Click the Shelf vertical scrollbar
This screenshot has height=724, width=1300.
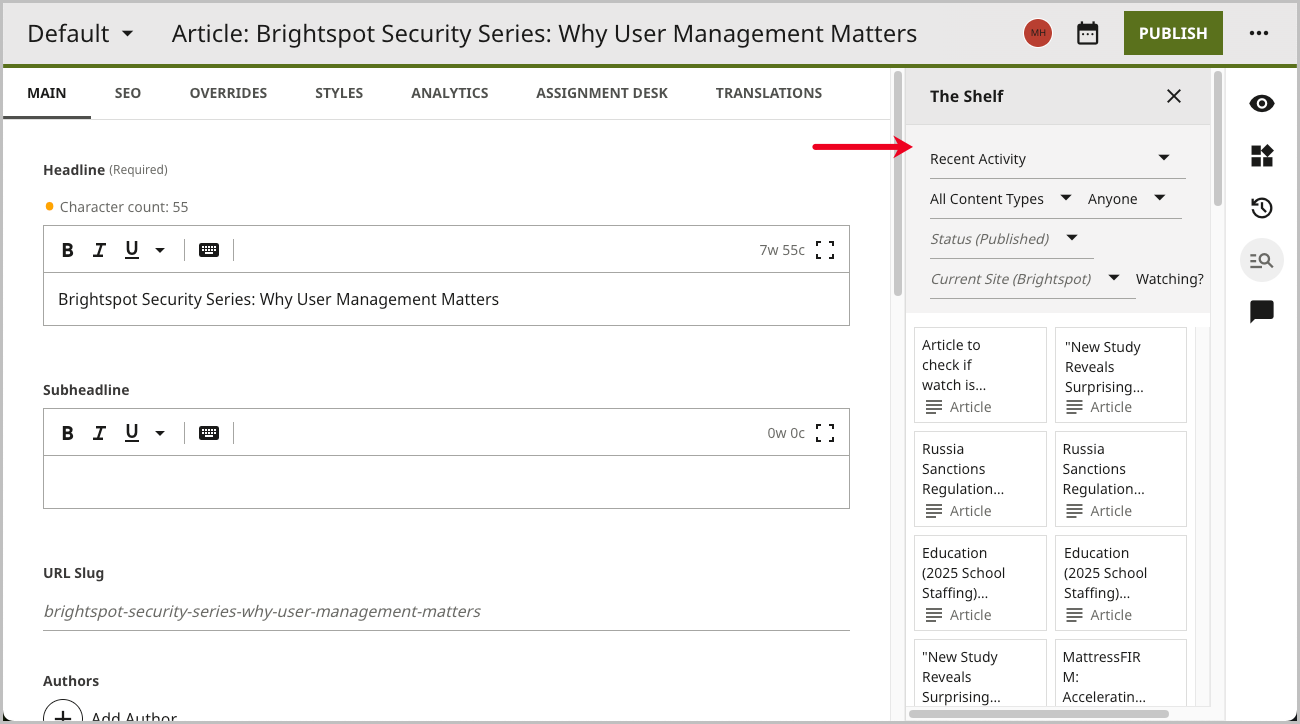click(1217, 138)
